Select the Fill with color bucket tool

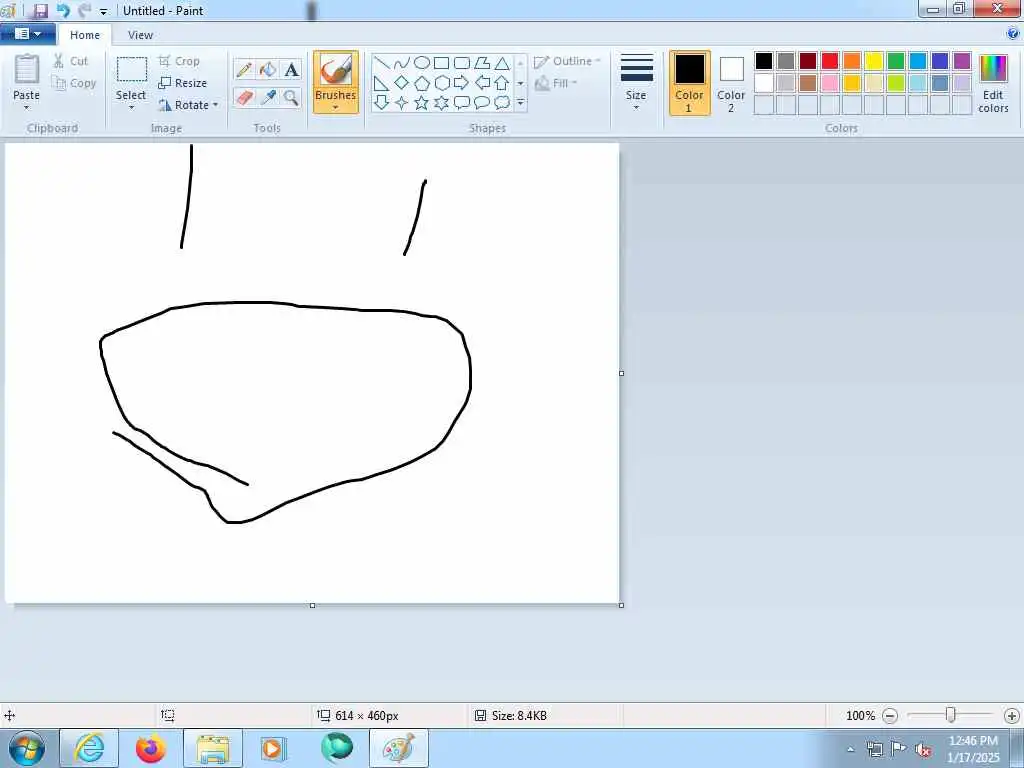click(268, 69)
